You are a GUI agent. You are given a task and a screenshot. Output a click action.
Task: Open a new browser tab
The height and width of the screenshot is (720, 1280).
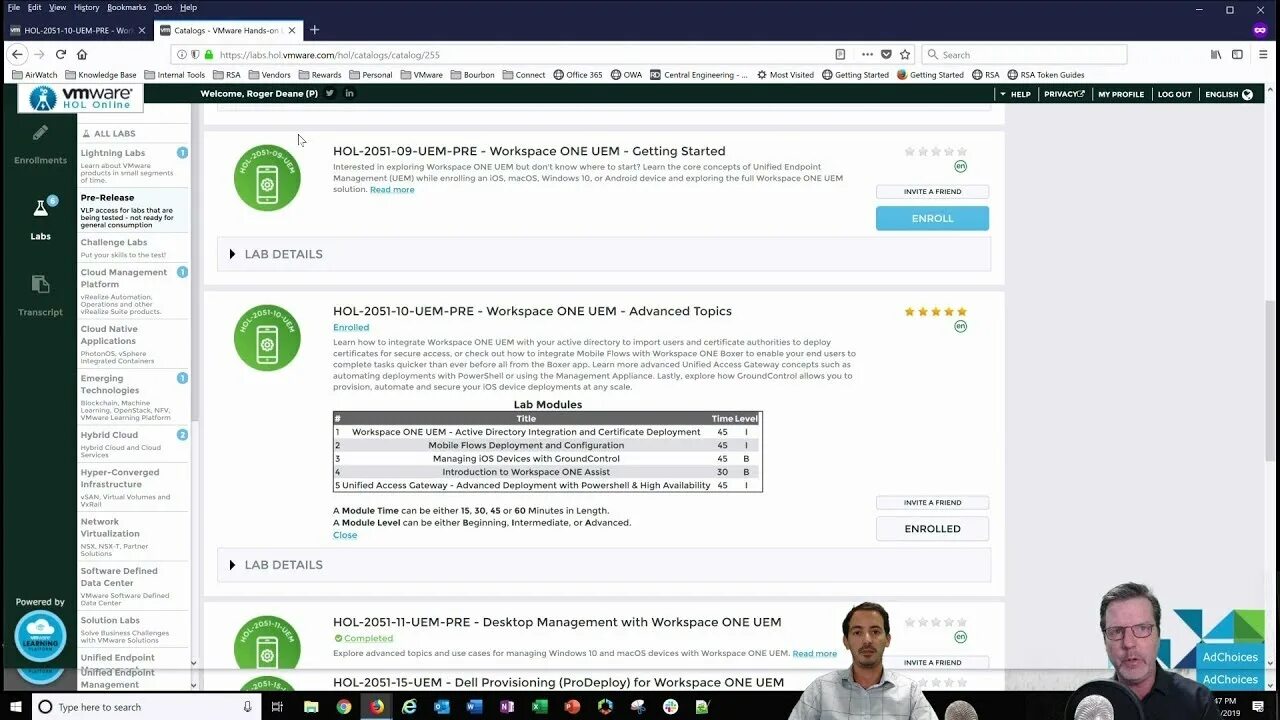(x=314, y=30)
